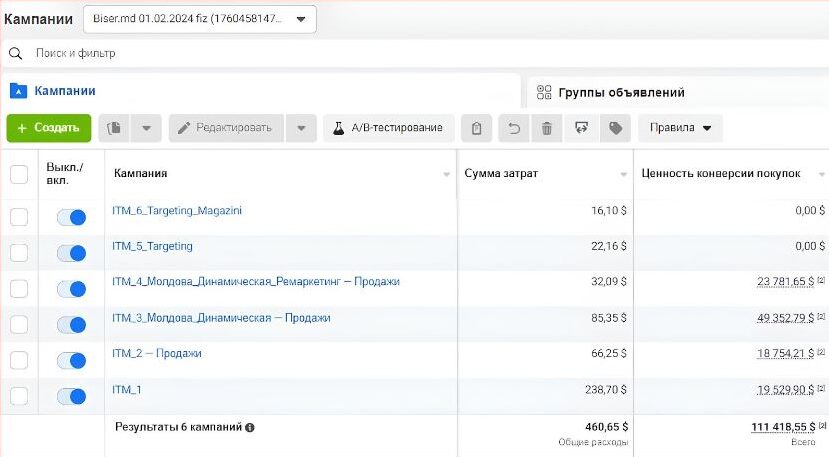Click the duplicate campaign icon
Image resolution: width=829 pixels, height=457 pixels.
113,128
